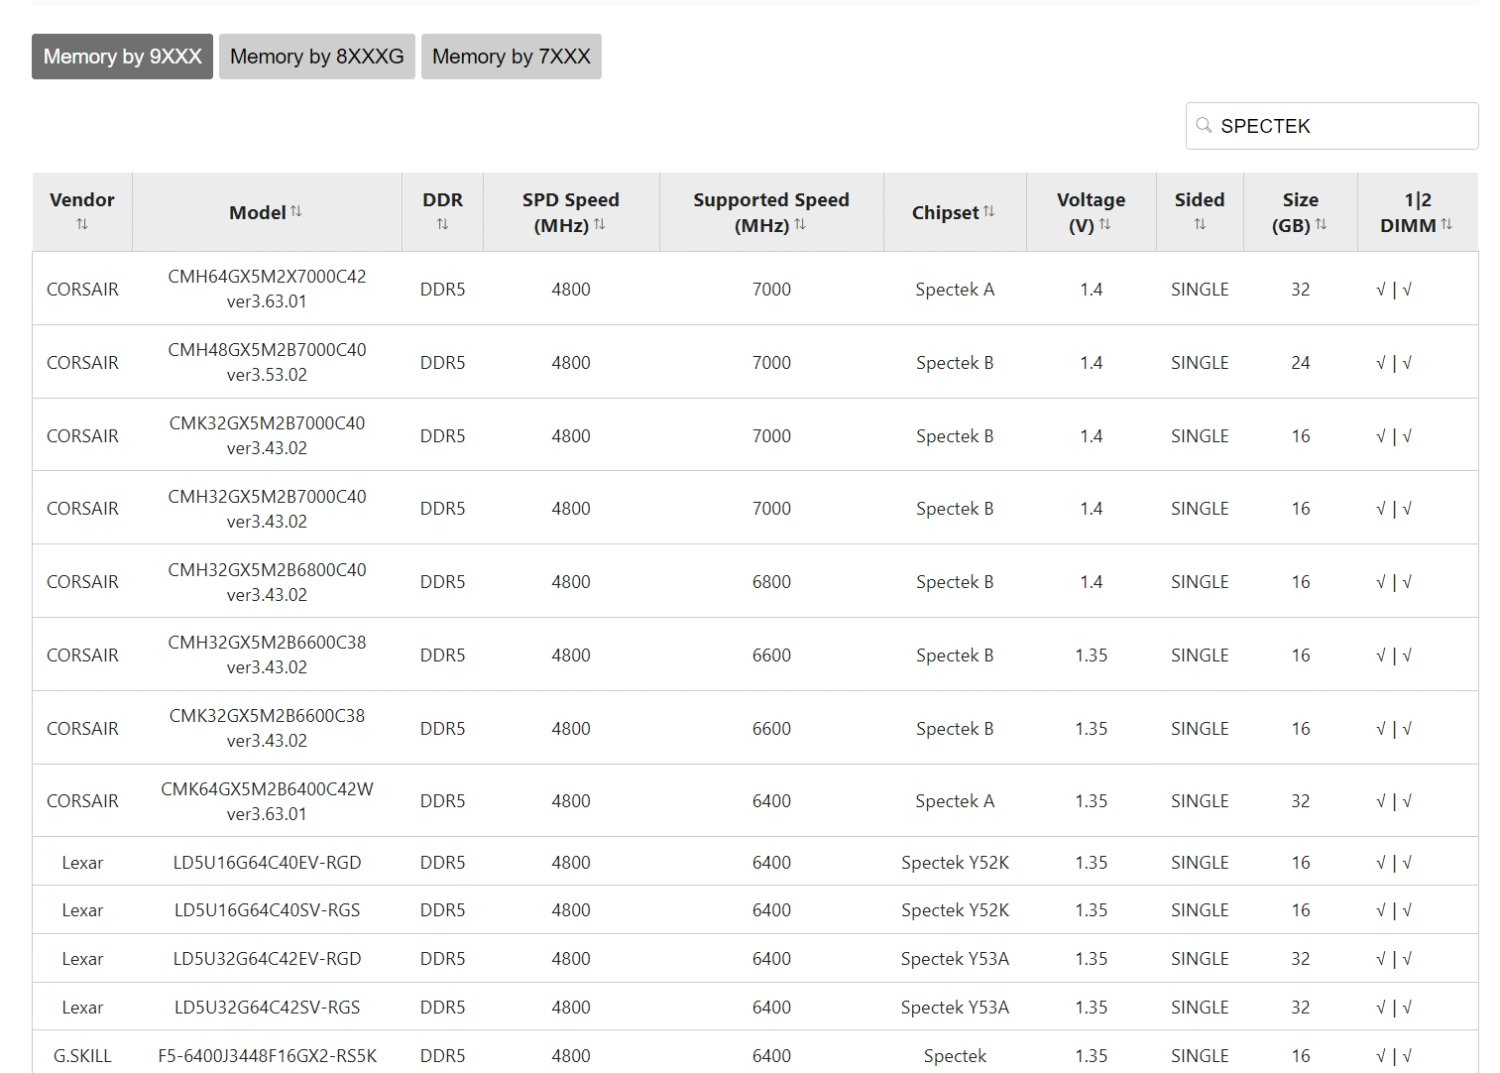This screenshot has width=1500, height=1073.
Task: Focus the SPECTEK search field
Action: [1340, 126]
